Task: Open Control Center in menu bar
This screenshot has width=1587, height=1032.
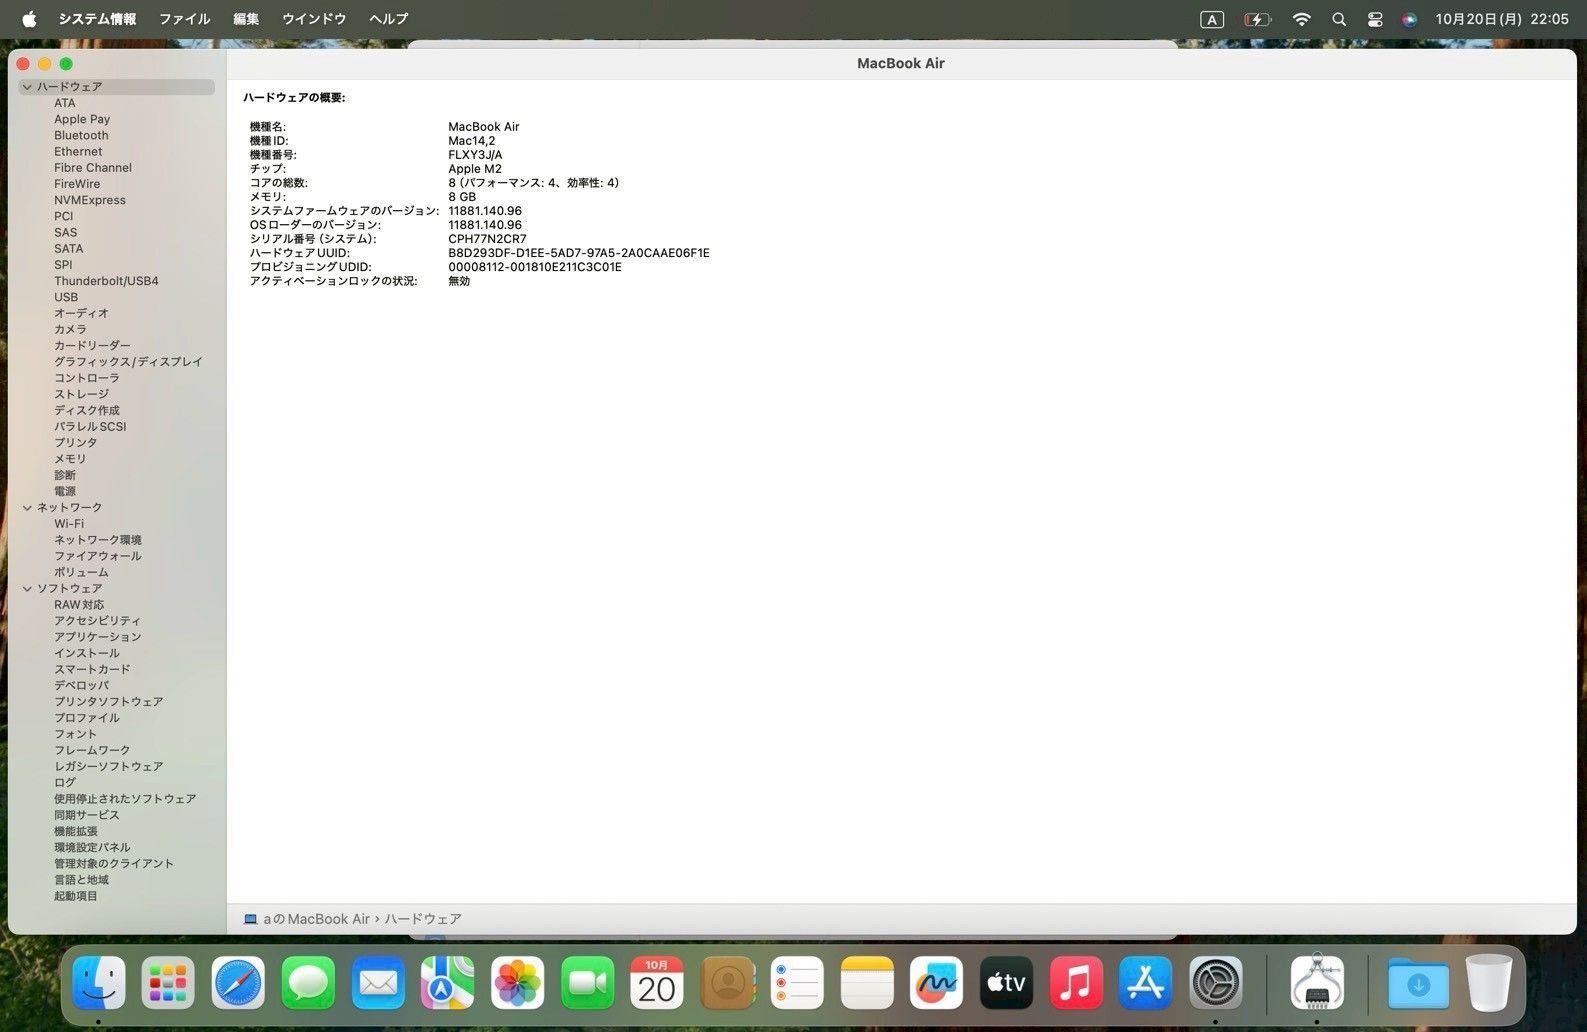Action: pos(1375,19)
